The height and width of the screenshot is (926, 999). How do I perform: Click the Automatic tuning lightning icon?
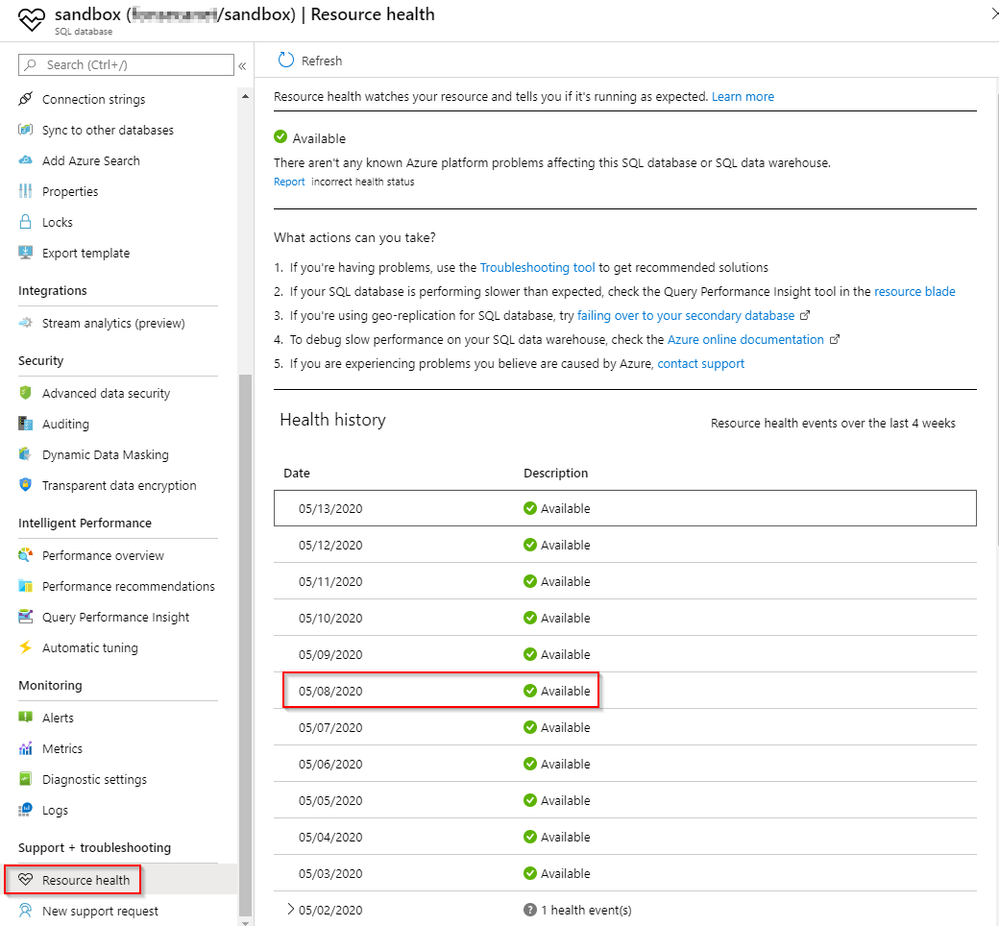click(26, 648)
